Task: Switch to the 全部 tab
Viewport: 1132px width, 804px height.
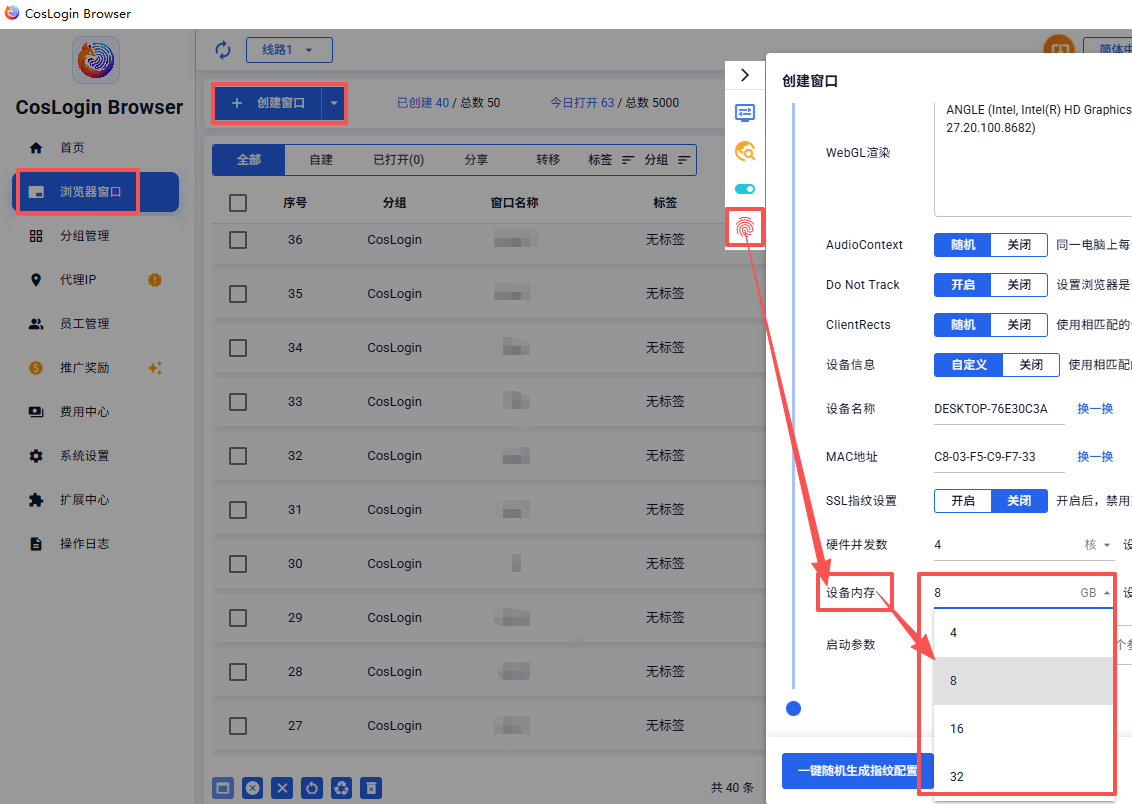Action: pos(249,160)
